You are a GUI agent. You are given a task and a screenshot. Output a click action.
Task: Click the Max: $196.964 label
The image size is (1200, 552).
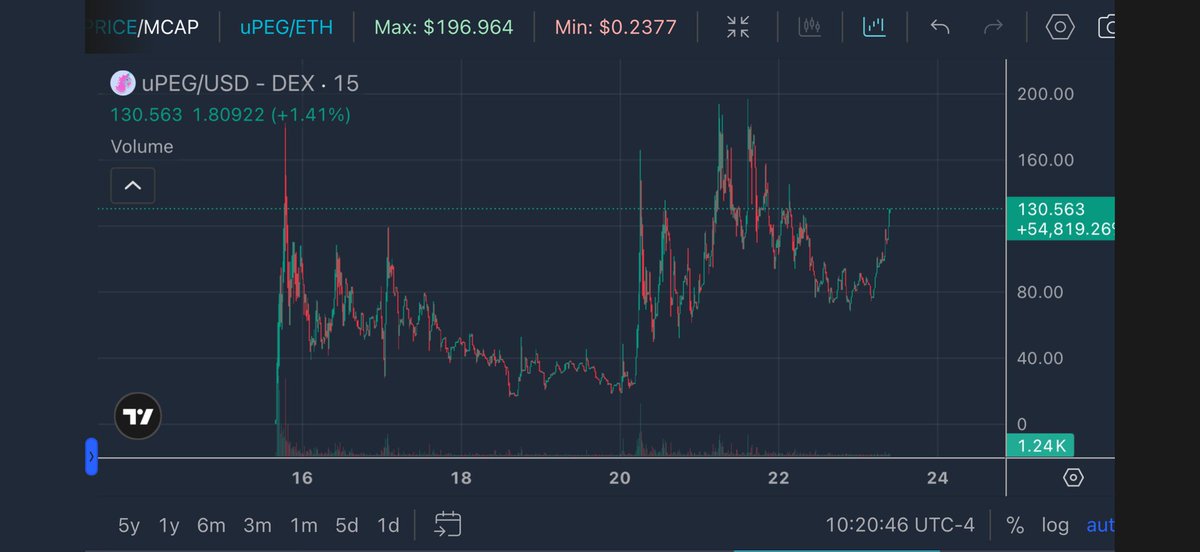[443, 27]
